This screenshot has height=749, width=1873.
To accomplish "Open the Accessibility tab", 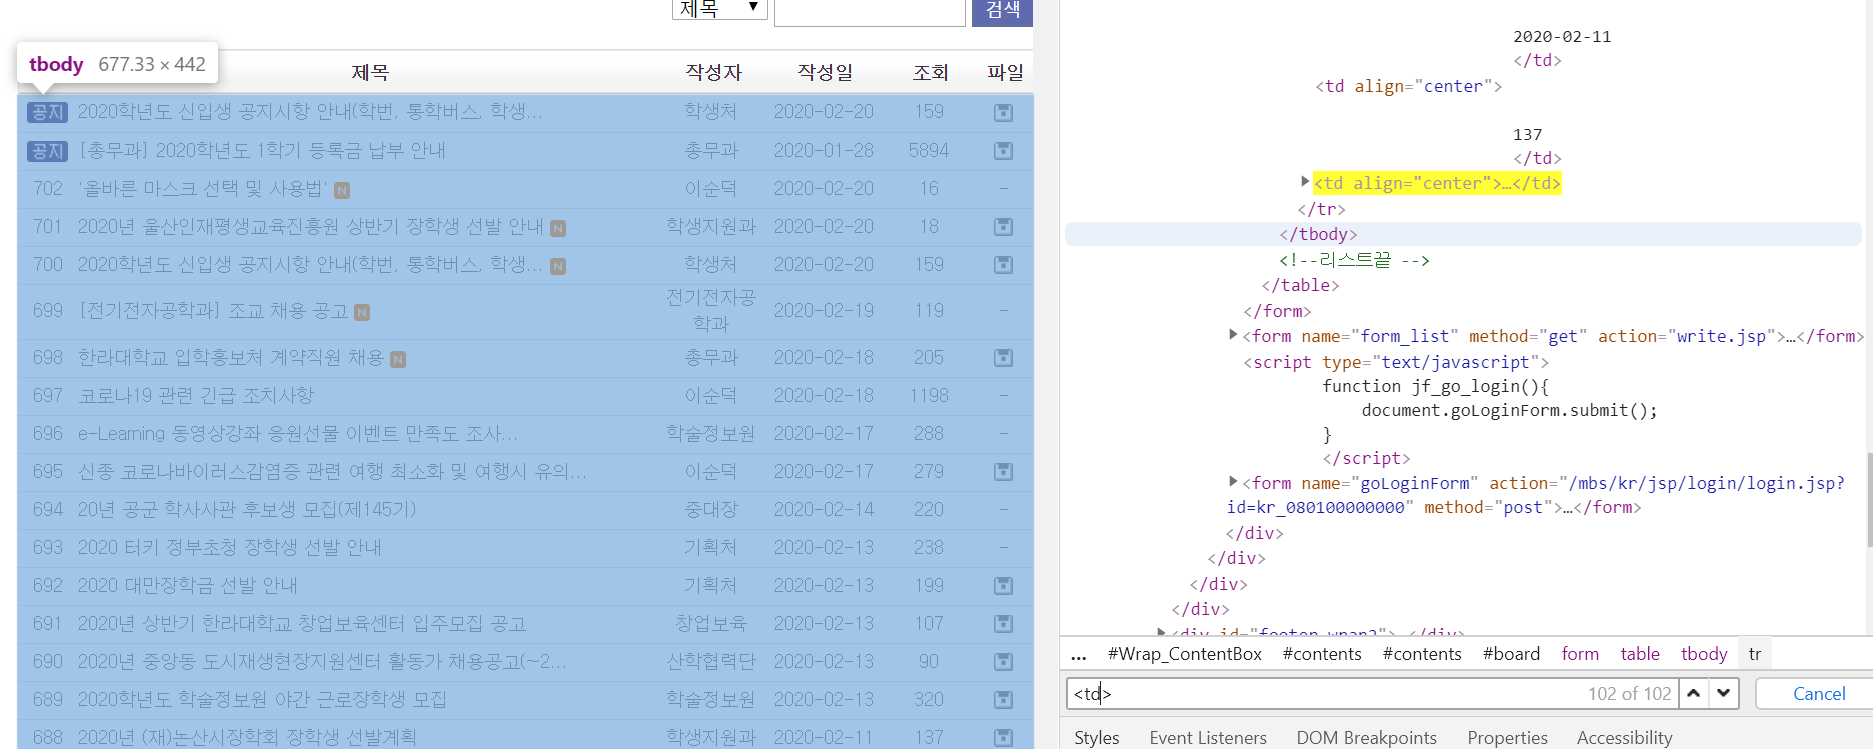I will coord(1624,737).
